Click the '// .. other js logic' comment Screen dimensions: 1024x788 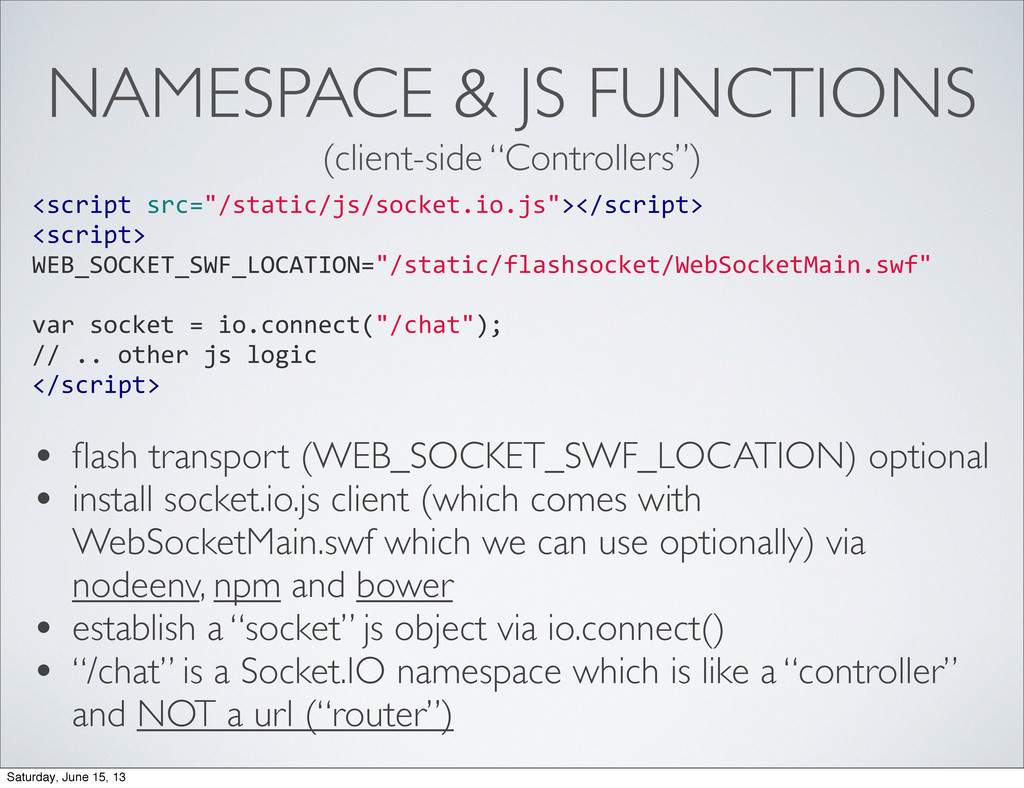click(174, 355)
